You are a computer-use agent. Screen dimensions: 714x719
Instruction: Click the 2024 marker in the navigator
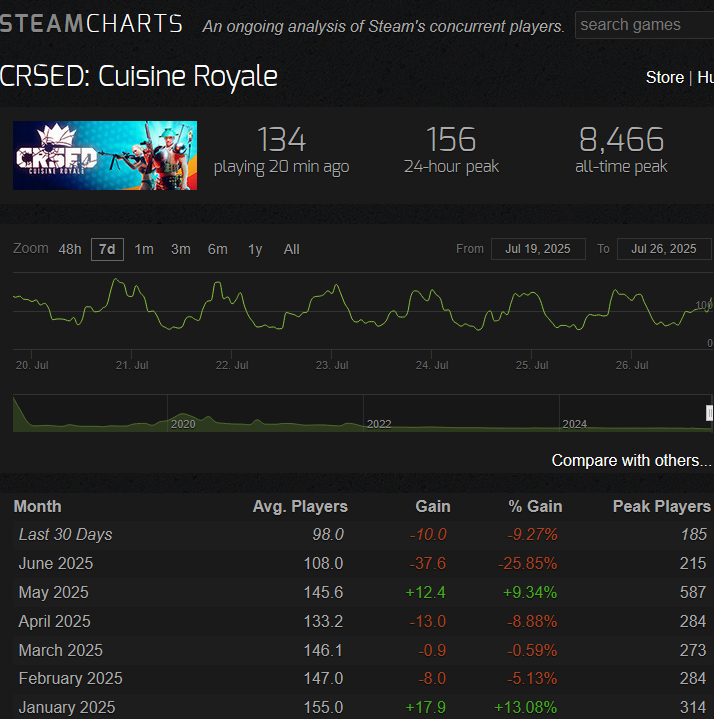pyautogui.click(x=575, y=424)
